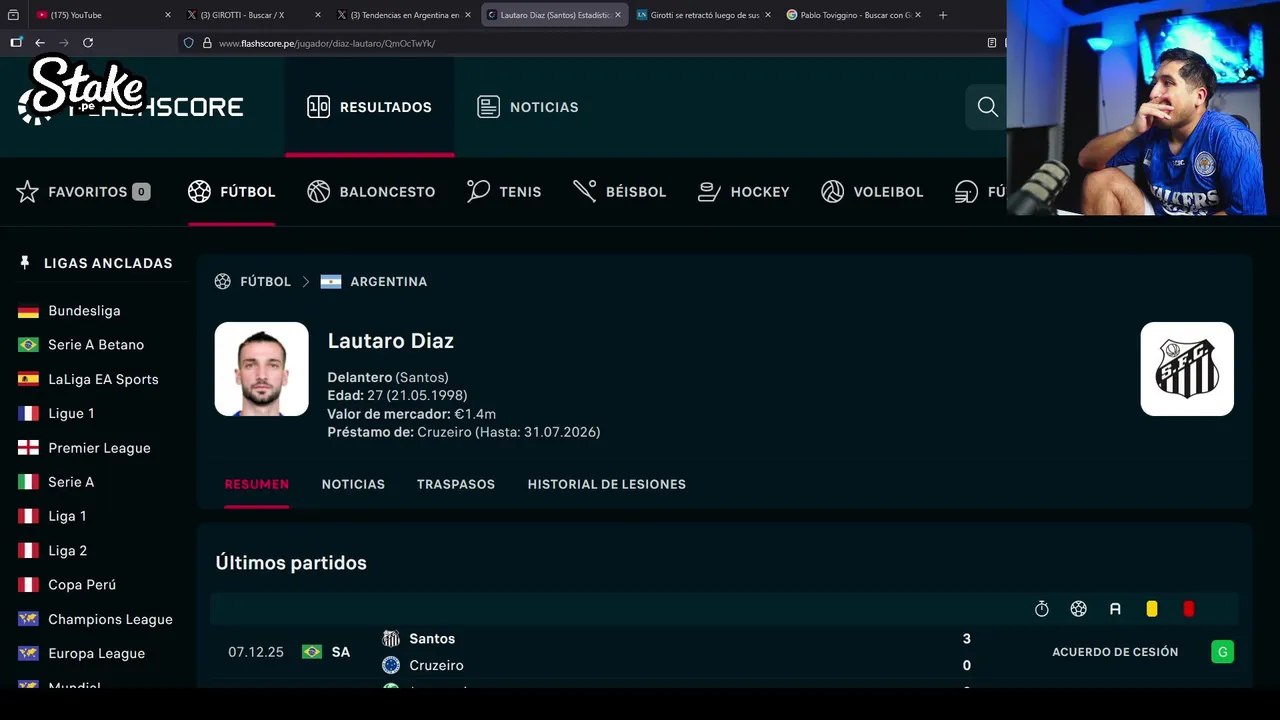Open Liga 2 in sidebar

point(67,551)
